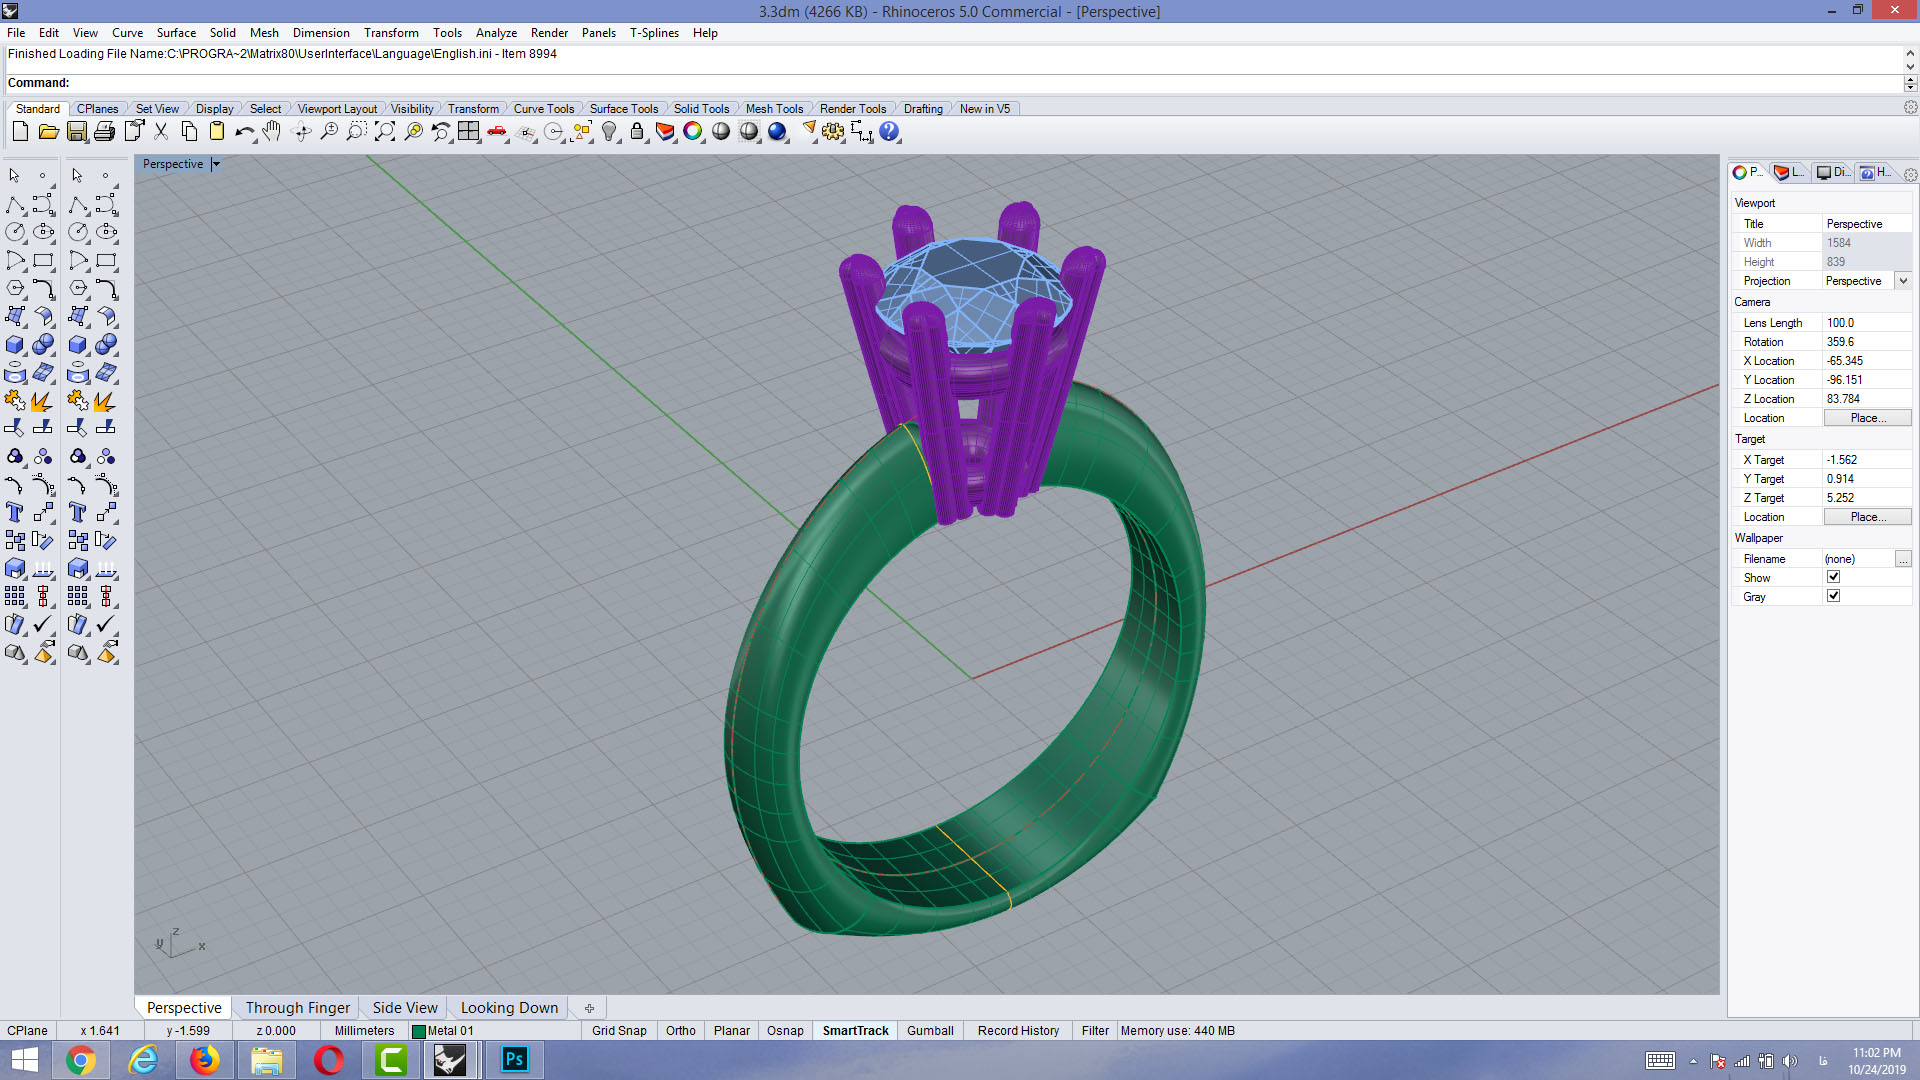Open the Surface menu
Image resolution: width=1920 pixels, height=1080 pixels.
point(176,33)
